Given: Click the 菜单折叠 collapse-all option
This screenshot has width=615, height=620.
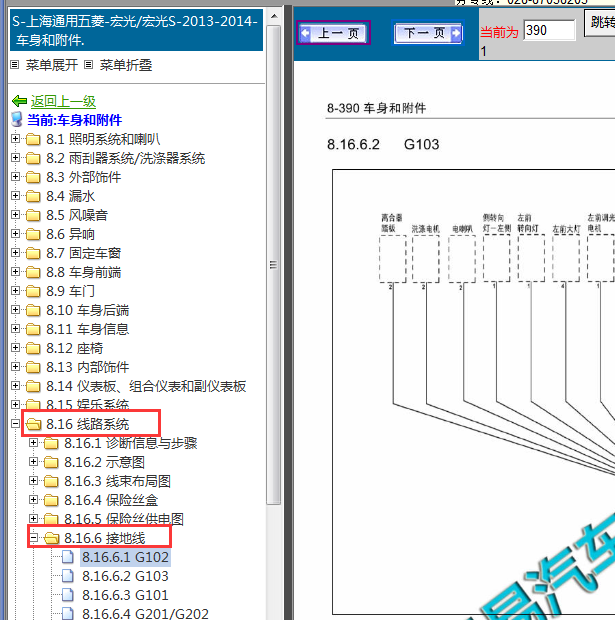Looking at the screenshot, I should pos(126,65).
